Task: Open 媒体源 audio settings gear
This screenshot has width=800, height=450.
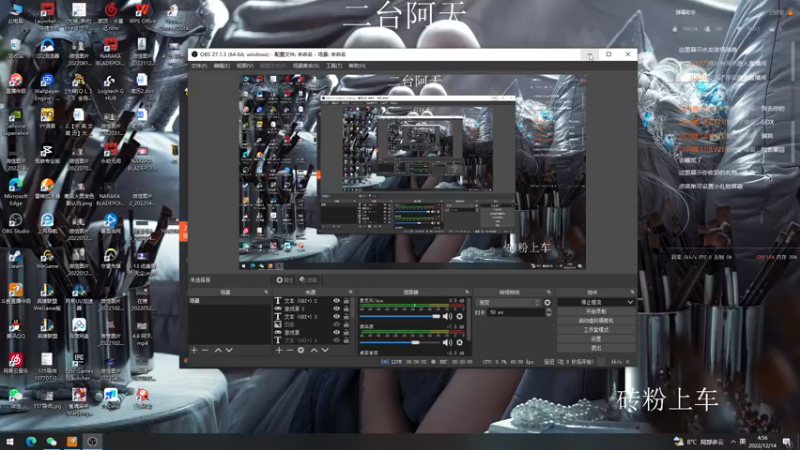Action: coord(460,342)
